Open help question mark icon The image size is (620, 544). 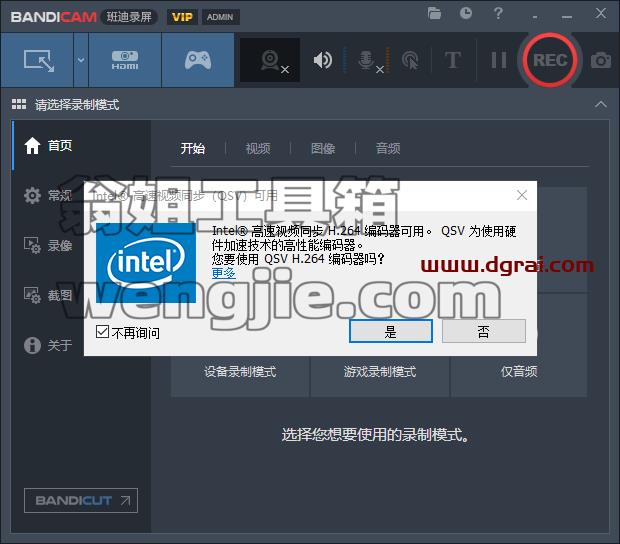pyautogui.click(x=498, y=13)
